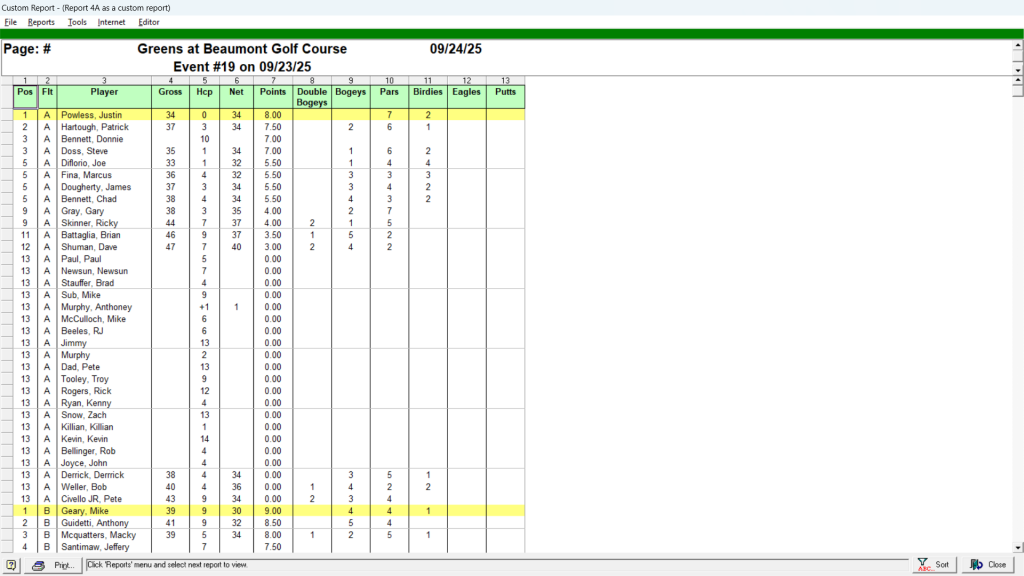Click the Putts column header
The height and width of the screenshot is (576, 1024).
tap(505, 91)
